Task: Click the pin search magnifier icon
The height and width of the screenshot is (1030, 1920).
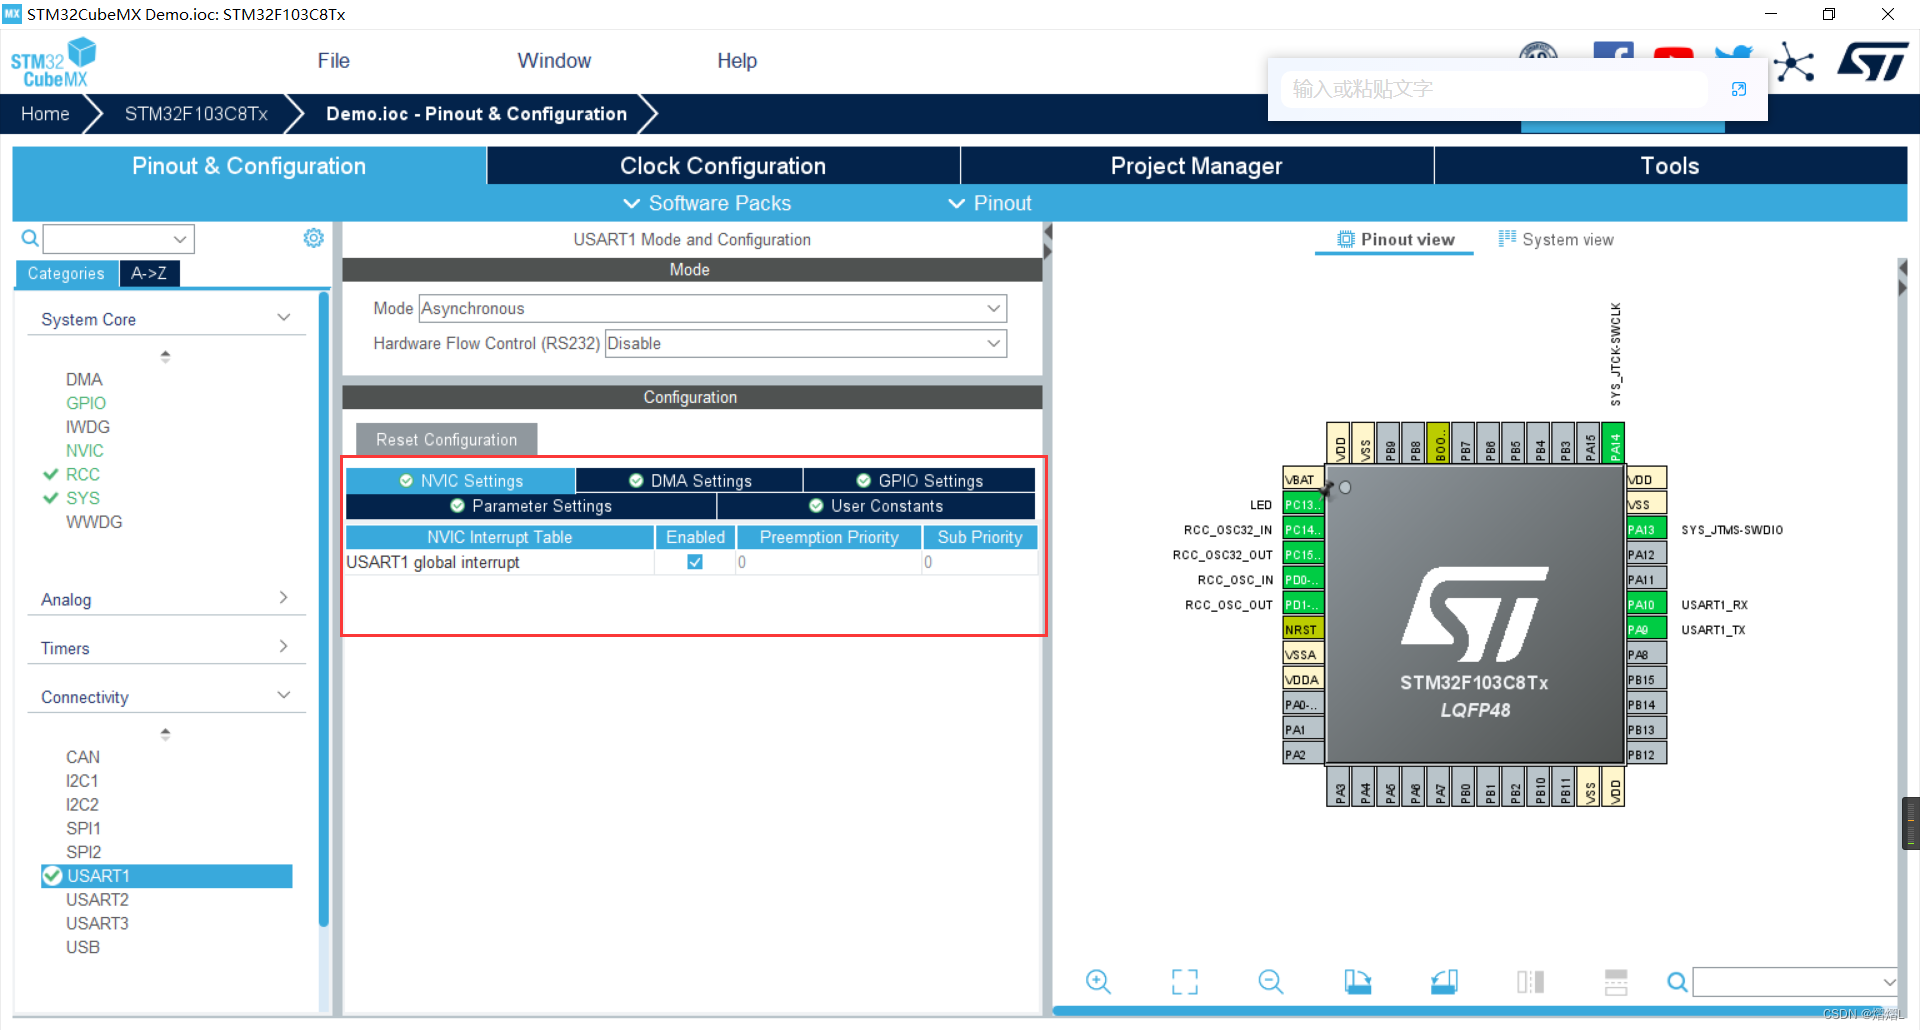Action: [x=1677, y=982]
